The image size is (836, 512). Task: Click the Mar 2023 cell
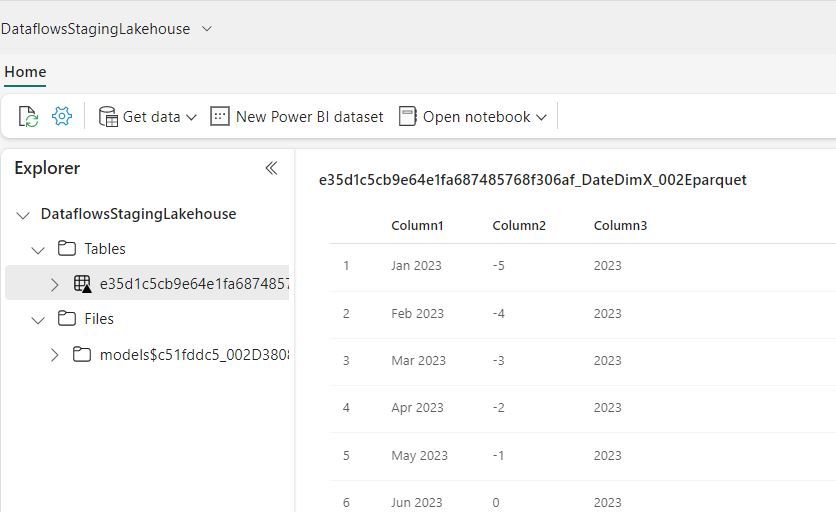pyautogui.click(x=419, y=361)
